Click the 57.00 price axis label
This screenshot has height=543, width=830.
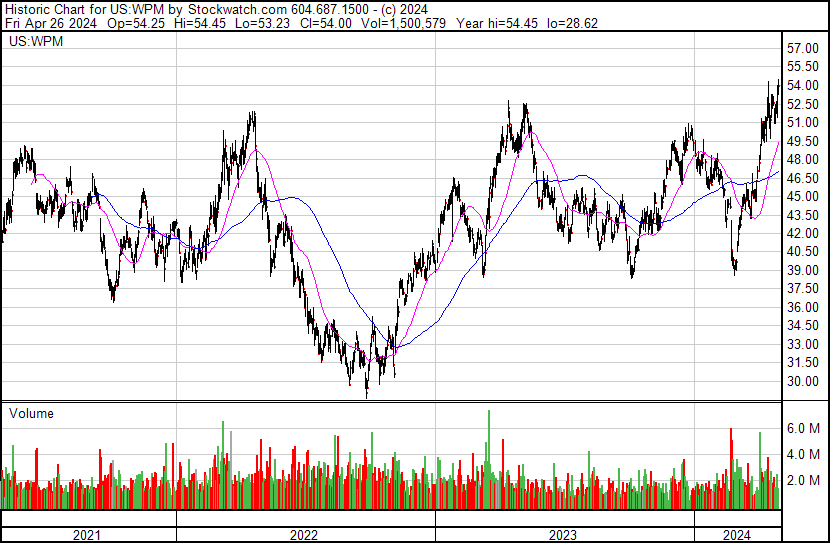[x=803, y=49]
